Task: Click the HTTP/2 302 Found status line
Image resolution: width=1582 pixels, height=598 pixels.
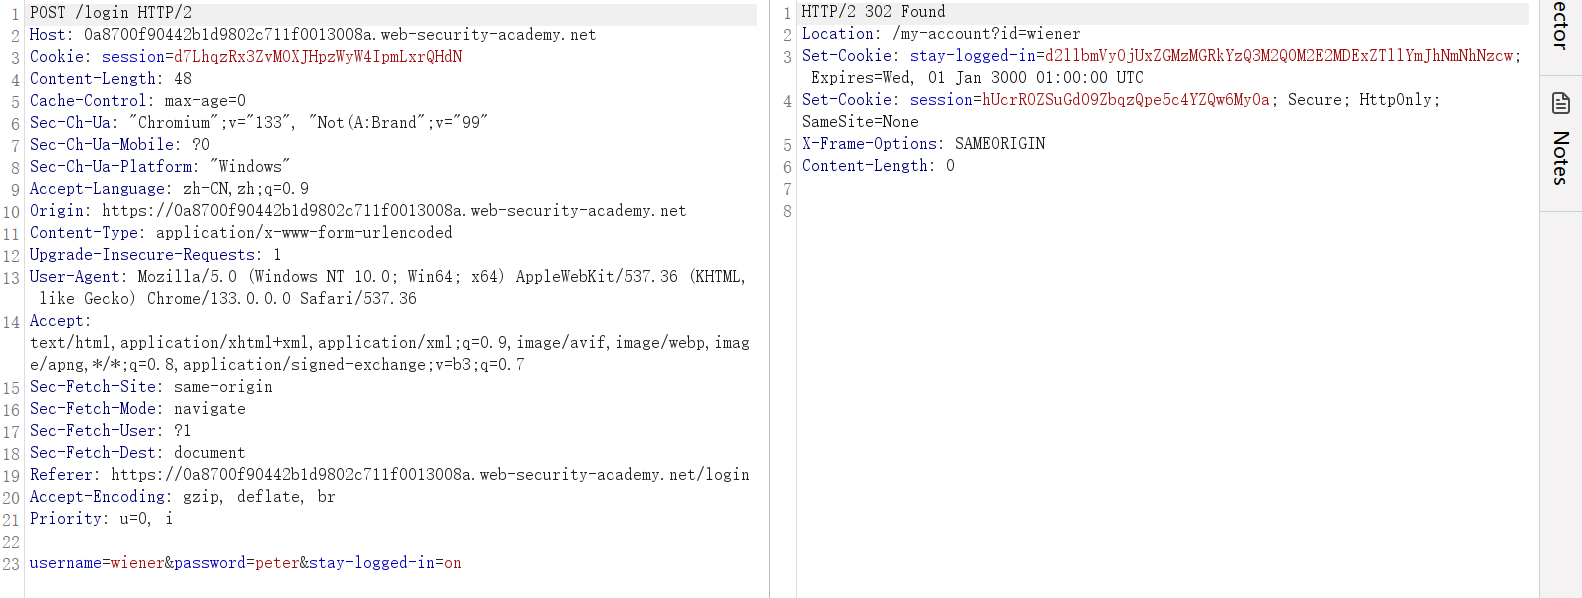Action: click(873, 12)
